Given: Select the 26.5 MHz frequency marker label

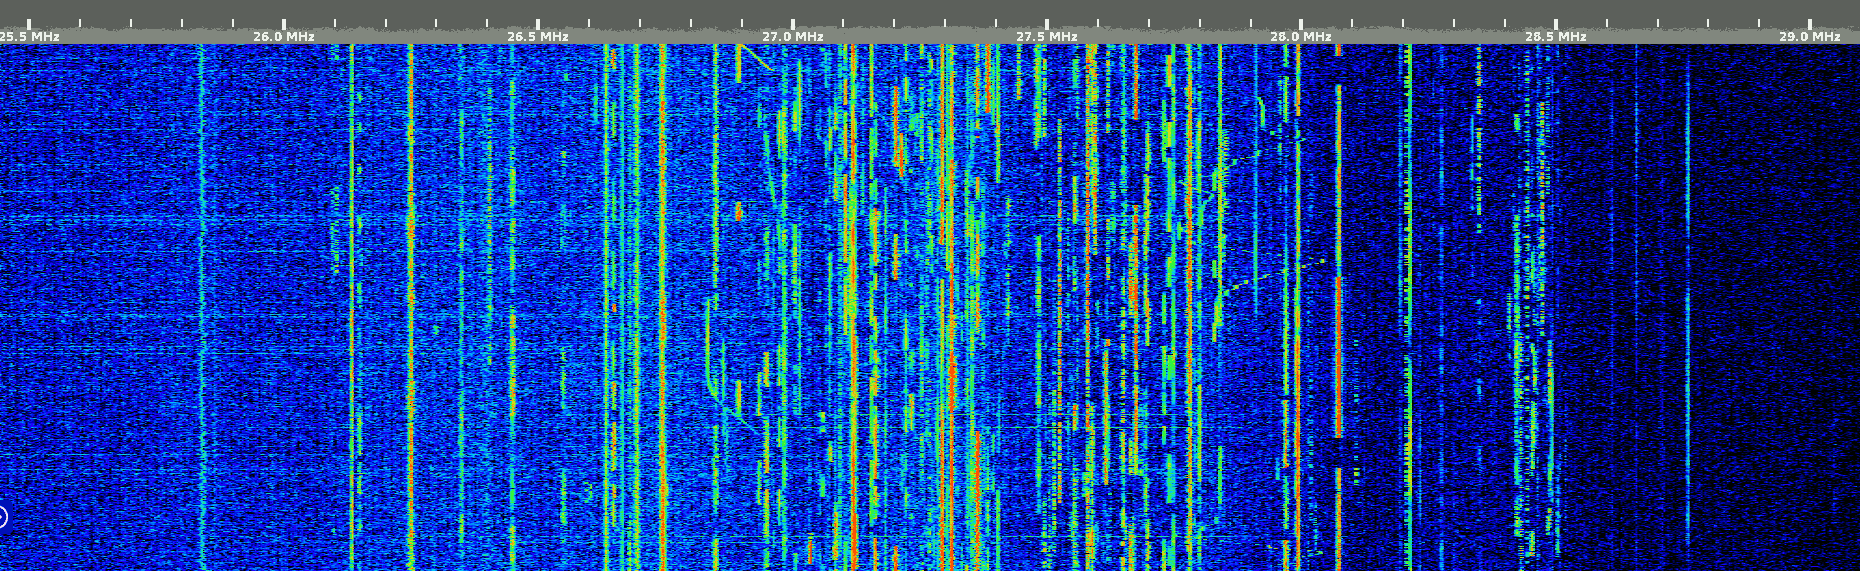Looking at the screenshot, I should pyautogui.click(x=538, y=36).
